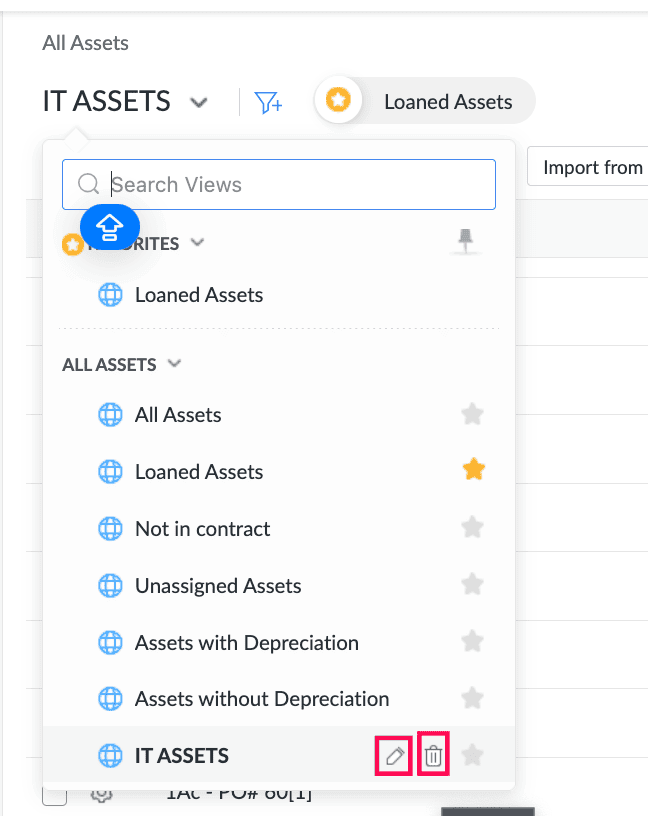
Task: Click the pin icon in Favorites header
Action: (465, 241)
